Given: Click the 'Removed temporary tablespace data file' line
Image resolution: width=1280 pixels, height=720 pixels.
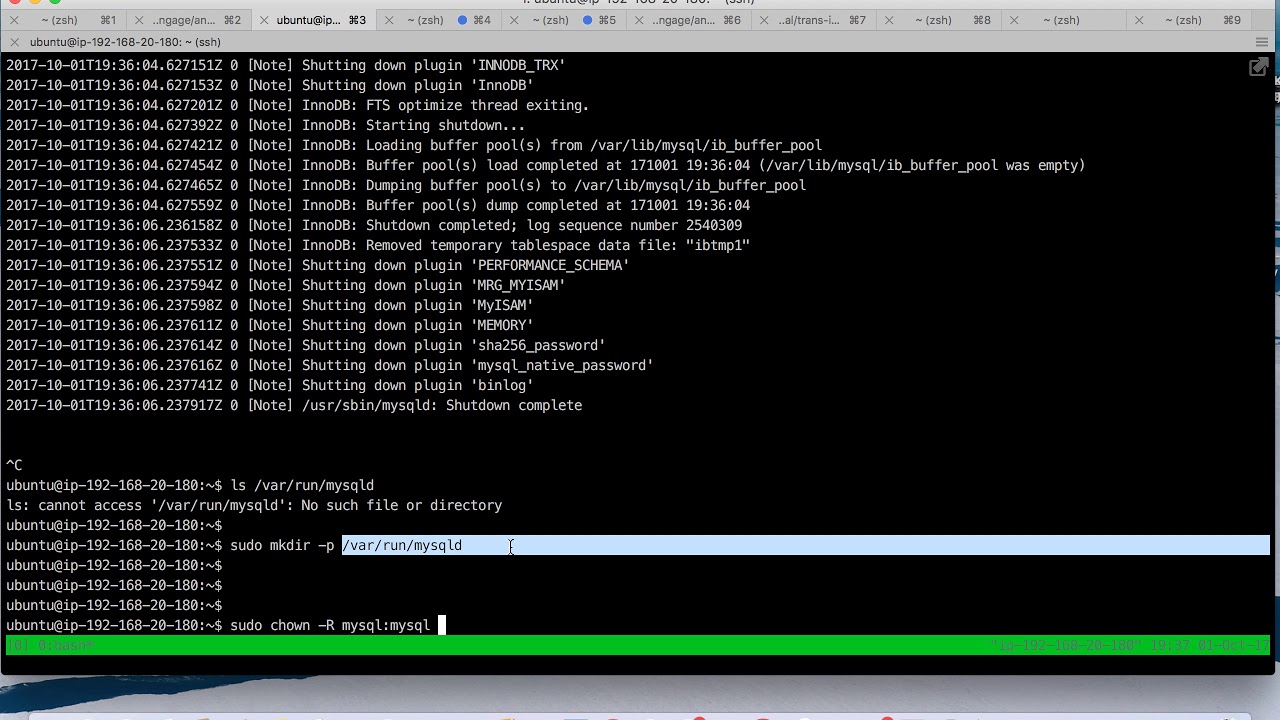Looking at the screenshot, I should pos(378,245).
